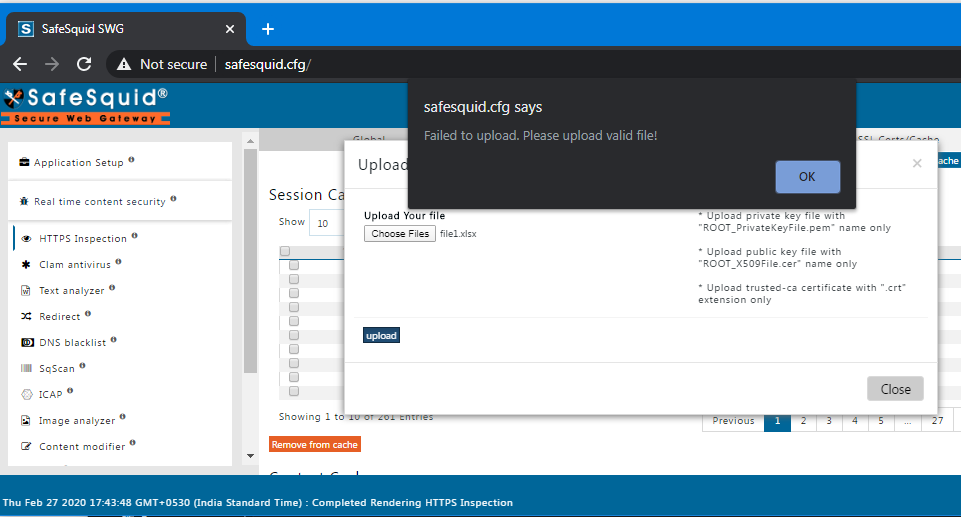Click the sidebar vertical scrollbar thumb
Image resolution: width=961 pixels, height=517 pixels.
click(x=250, y=260)
